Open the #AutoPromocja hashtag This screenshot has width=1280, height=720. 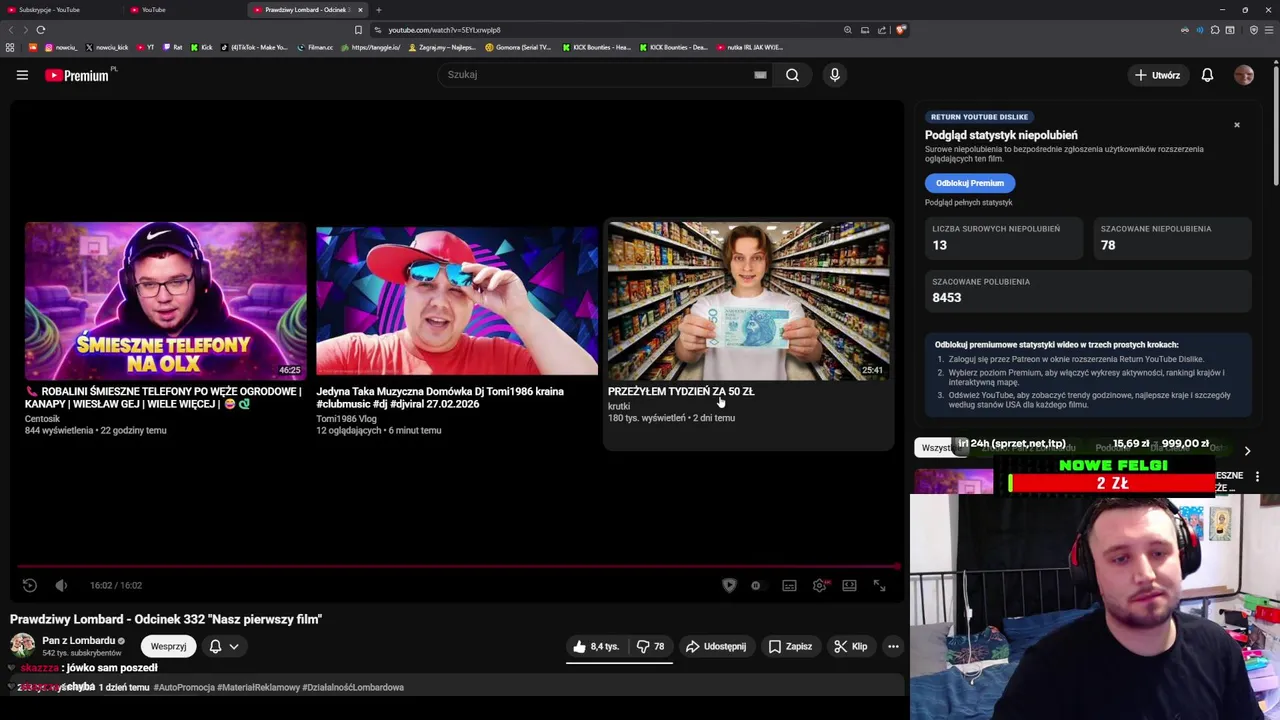[x=183, y=688]
